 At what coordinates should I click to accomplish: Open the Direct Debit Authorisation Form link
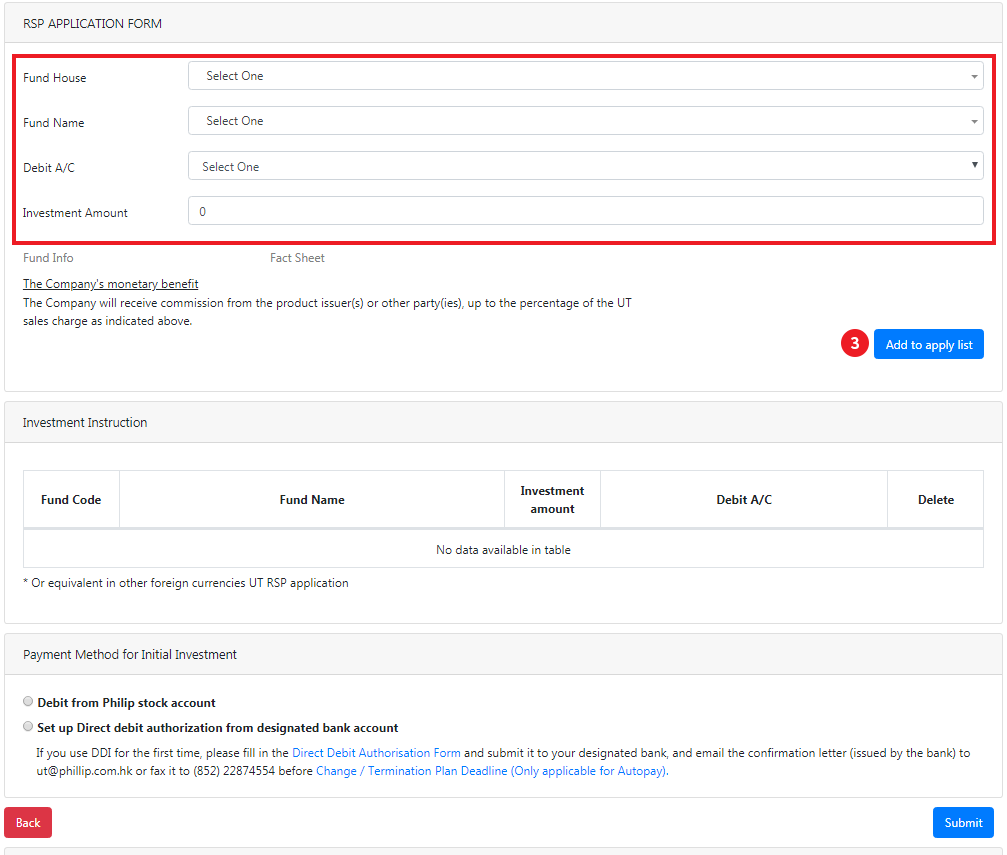point(376,753)
